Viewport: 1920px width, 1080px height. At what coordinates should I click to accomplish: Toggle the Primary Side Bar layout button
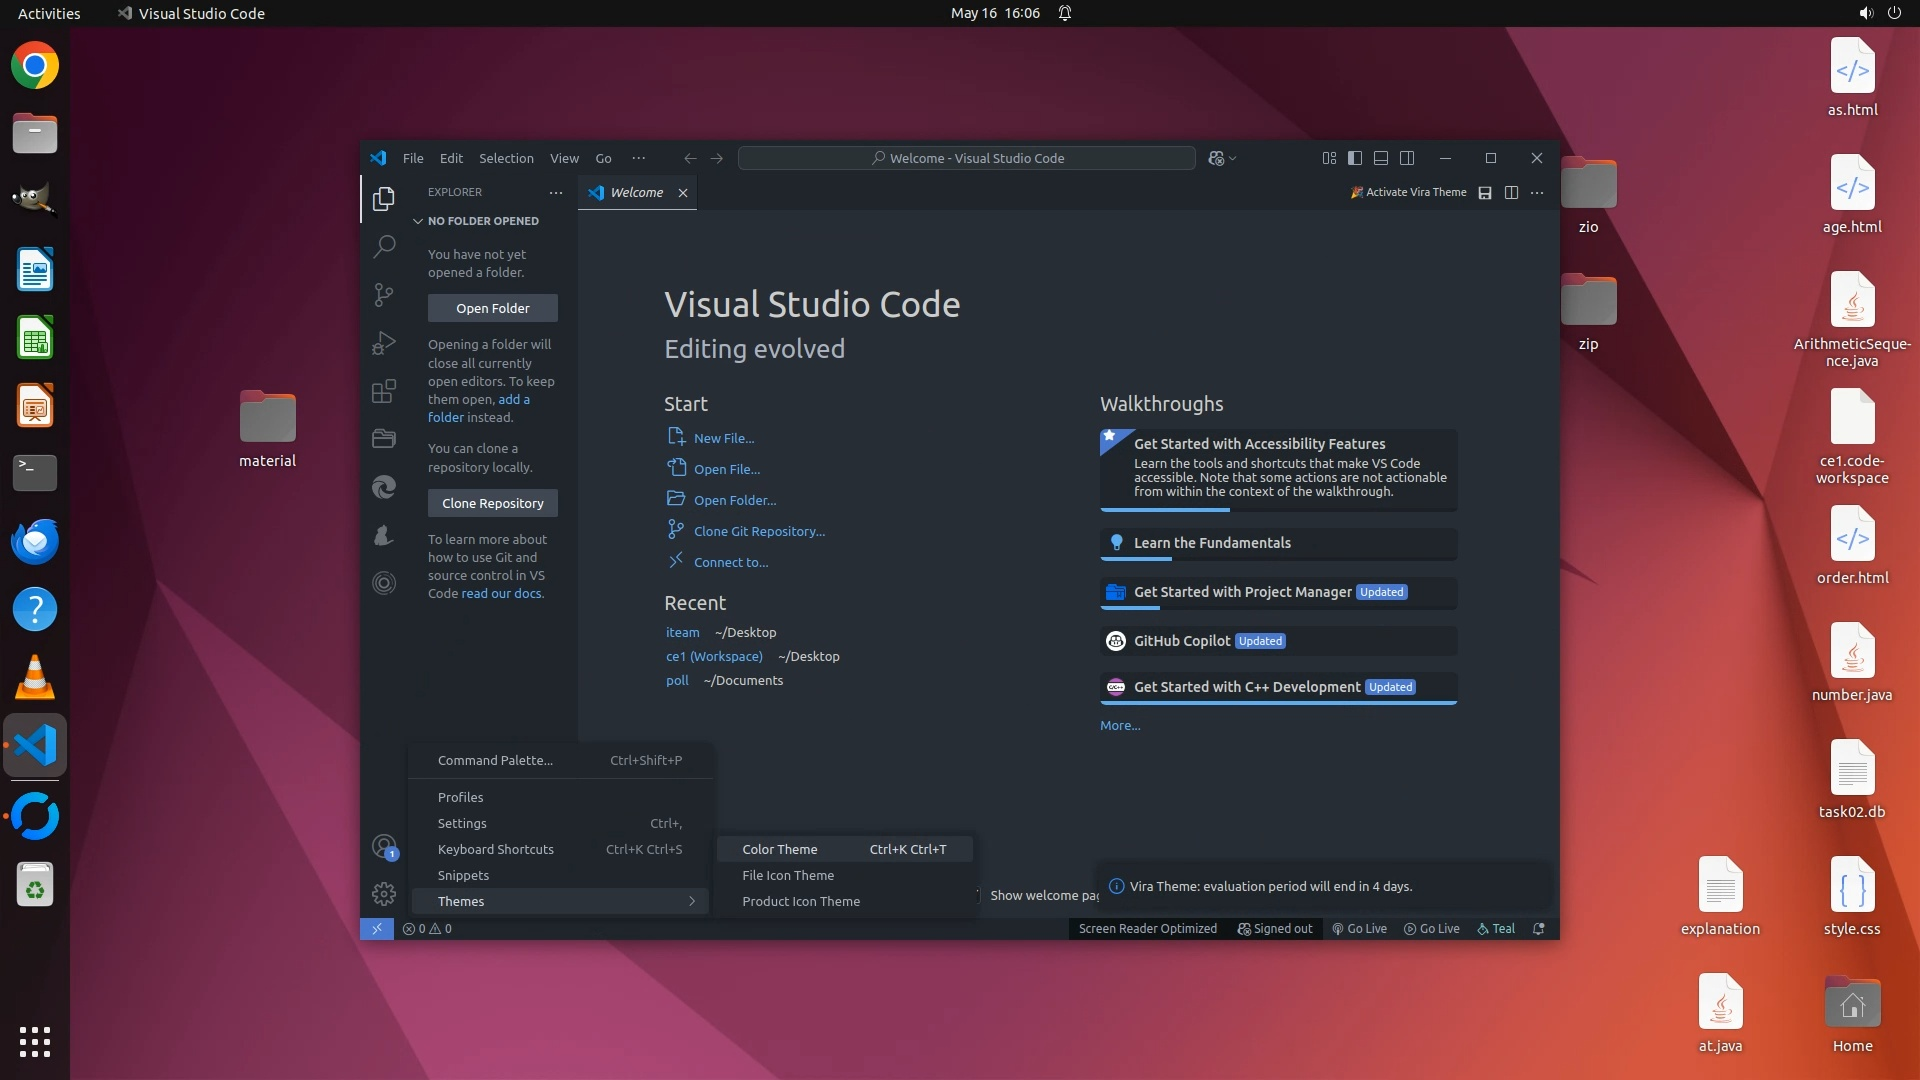1355,158
